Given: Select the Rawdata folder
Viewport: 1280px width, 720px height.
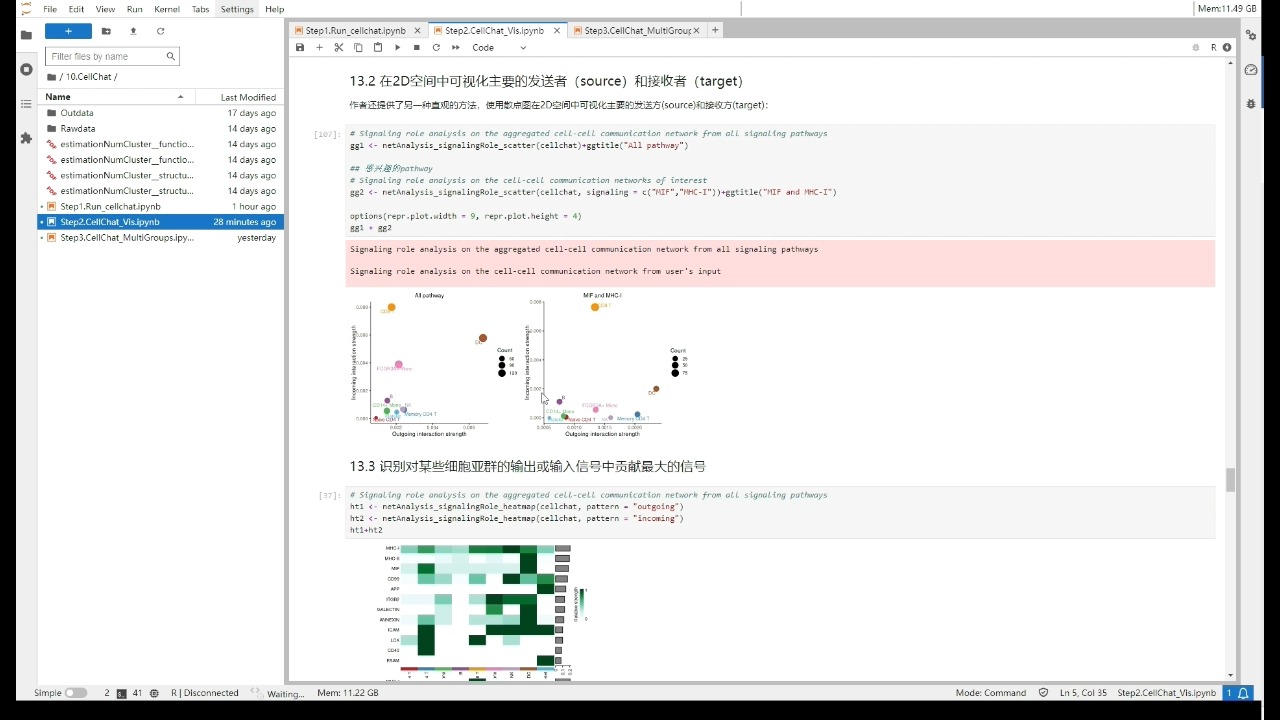Looking at the screenshot, I should tap(161, 128).
